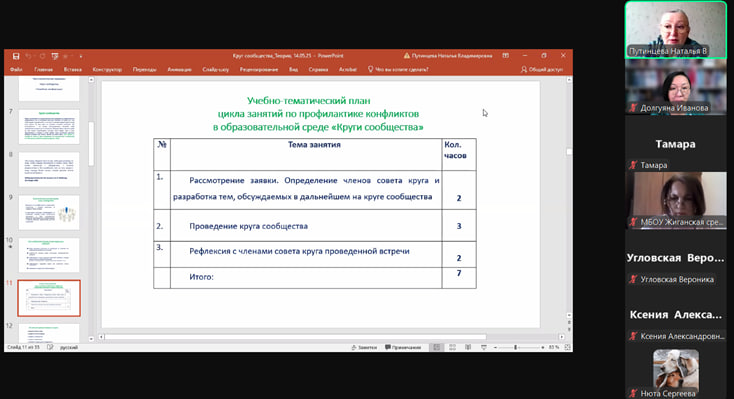Click the thumbnail pane scroll down arrow
734x399 pixels.
tap(91, 338)
